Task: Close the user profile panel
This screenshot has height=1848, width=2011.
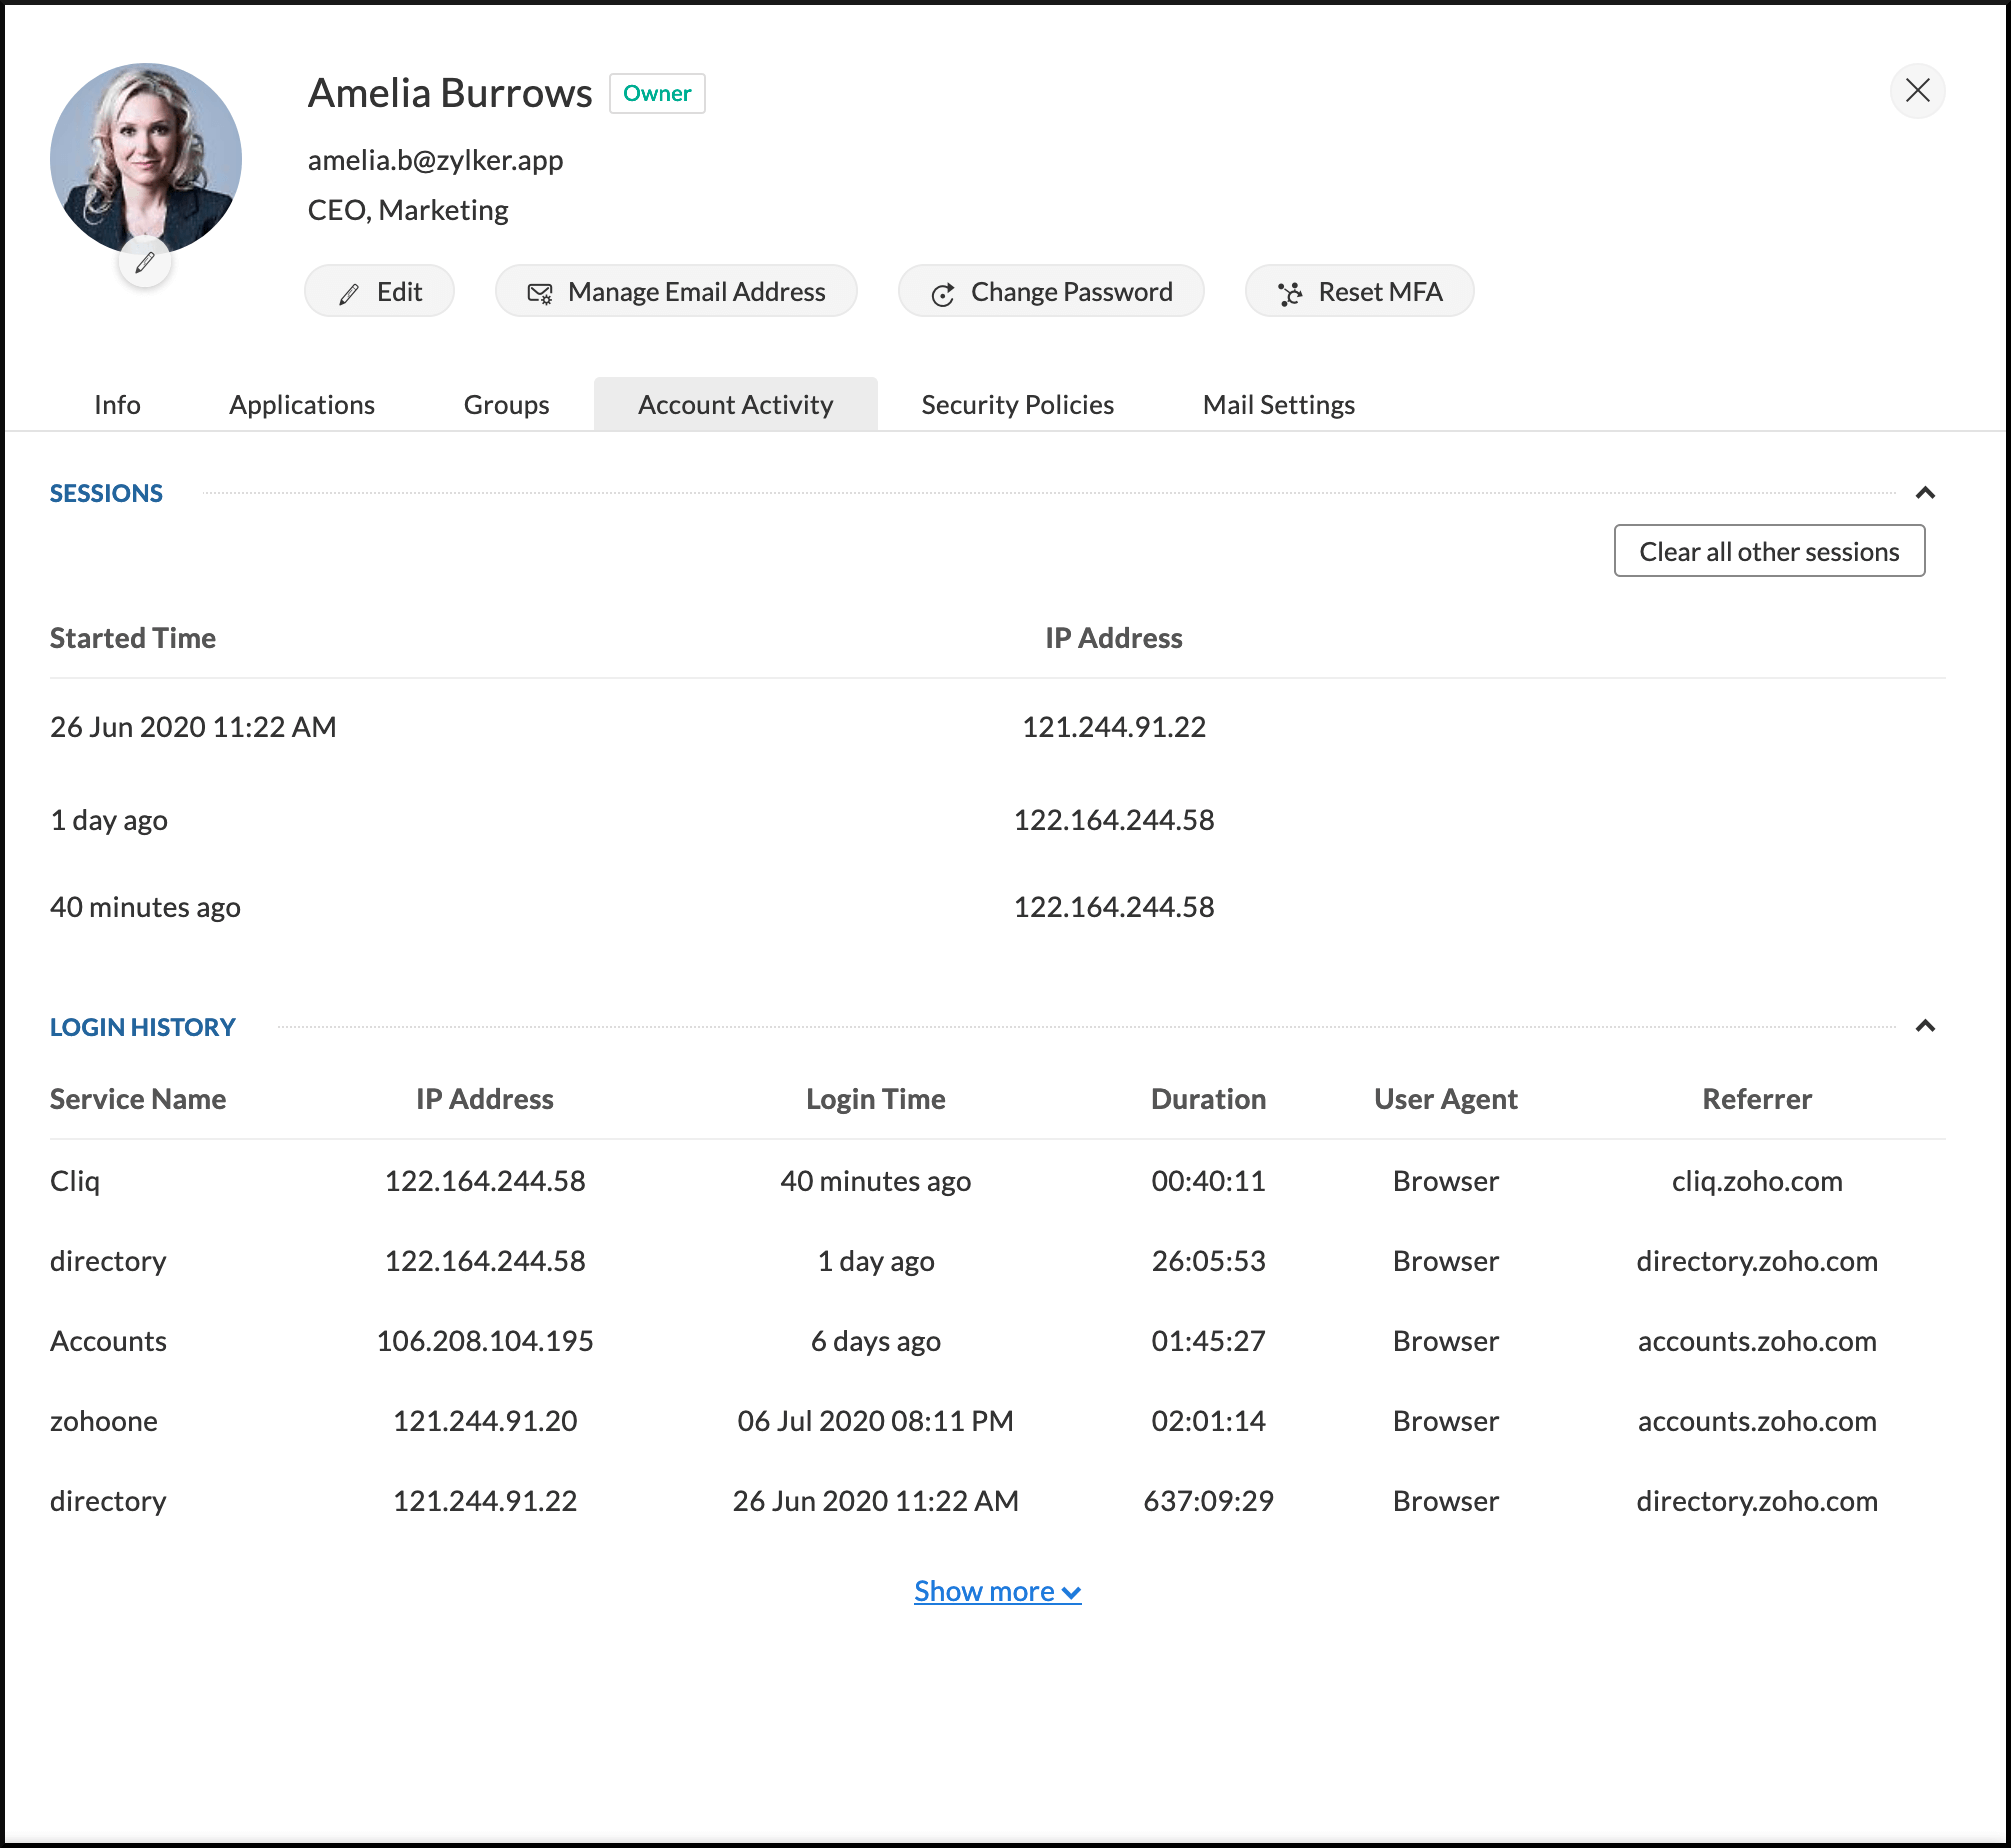Action: tap(1916, 91)
